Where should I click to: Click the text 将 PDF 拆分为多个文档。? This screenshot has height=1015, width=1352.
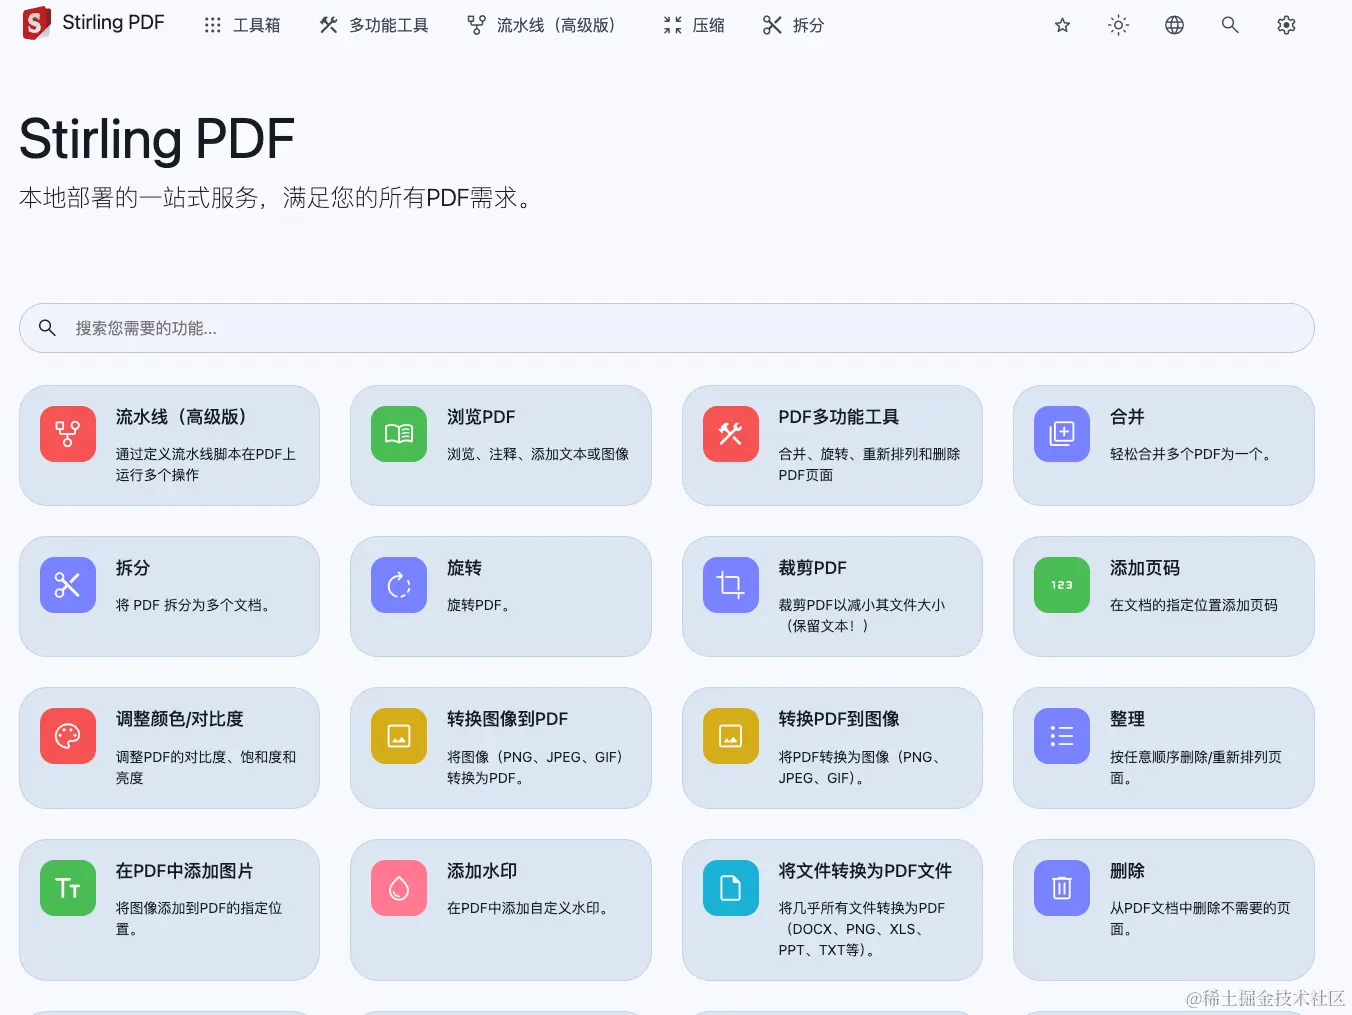[195, 605]
